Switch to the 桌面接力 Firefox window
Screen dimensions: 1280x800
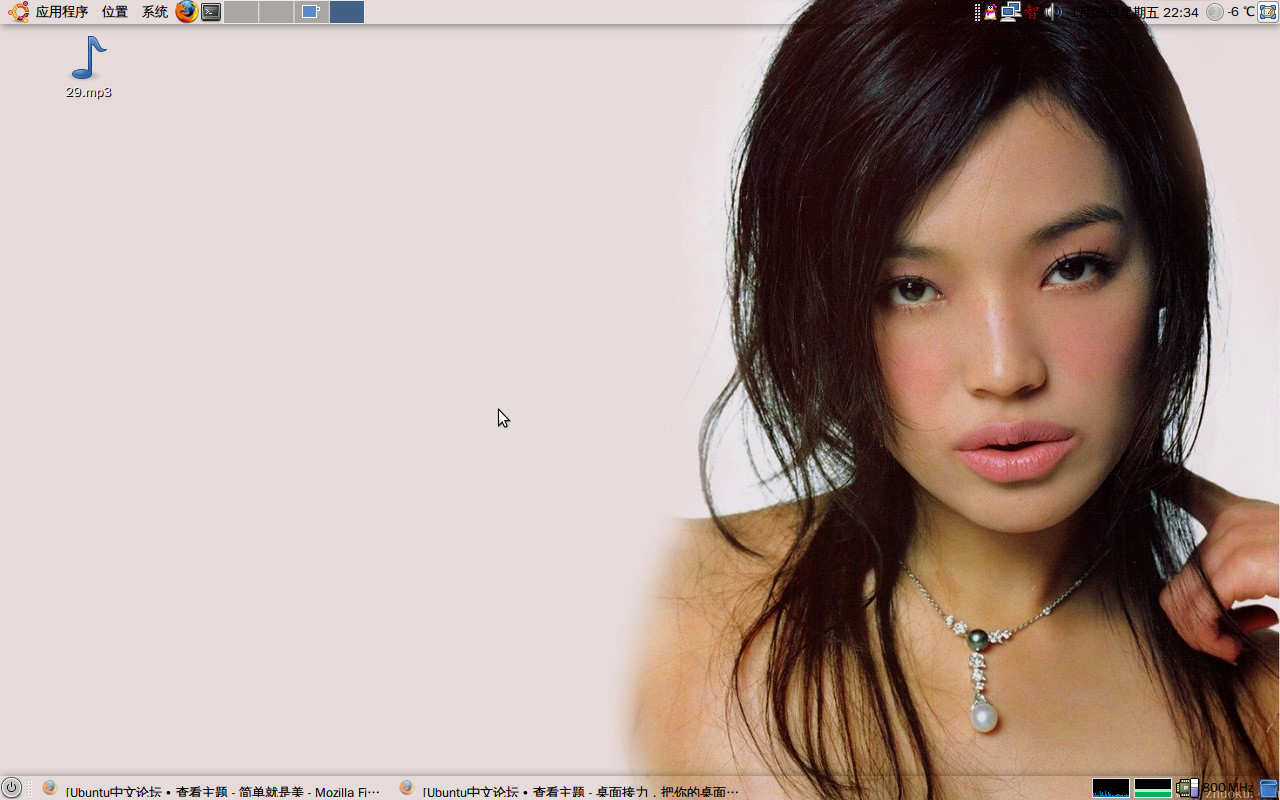(569, 789)
